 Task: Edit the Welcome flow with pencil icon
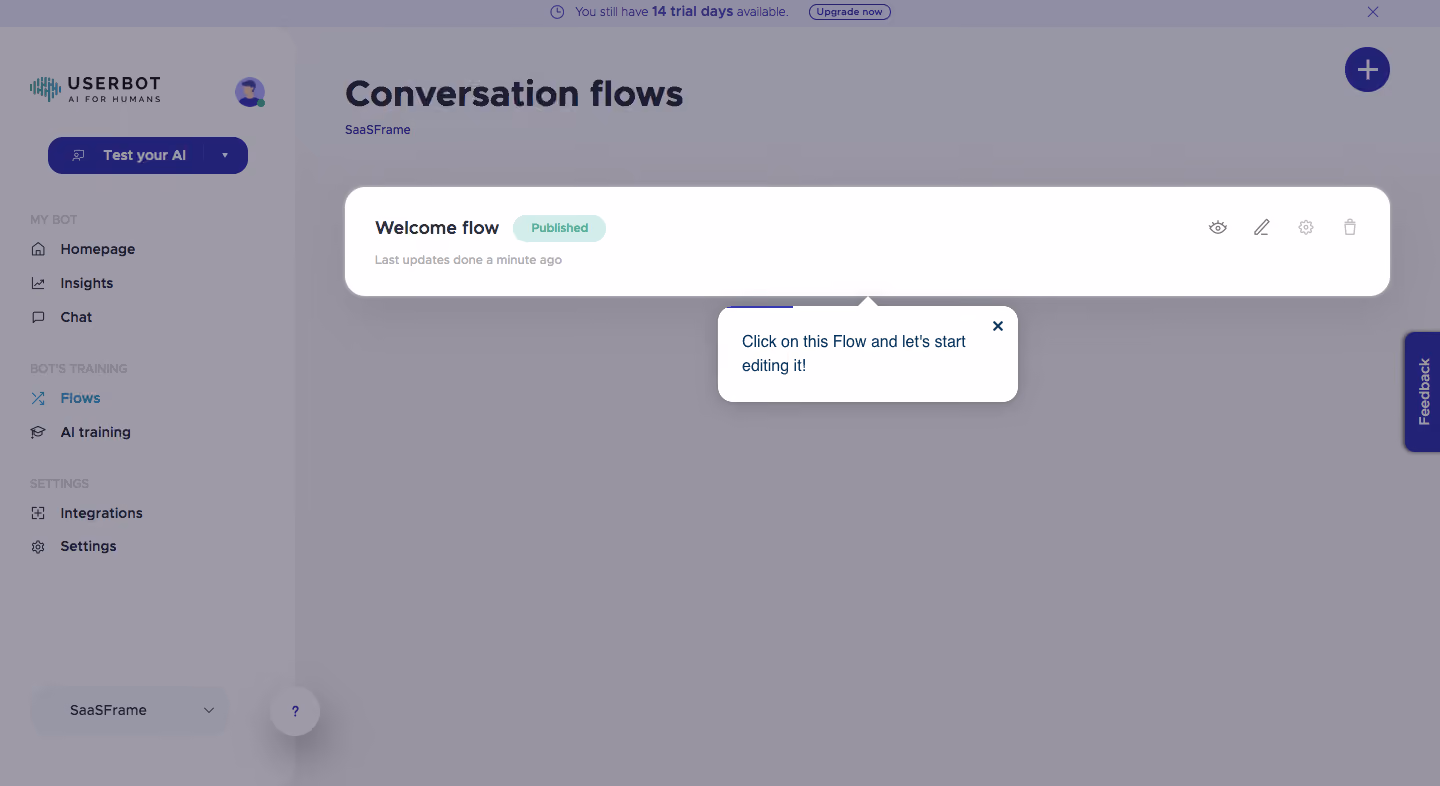coord(1261,227)
